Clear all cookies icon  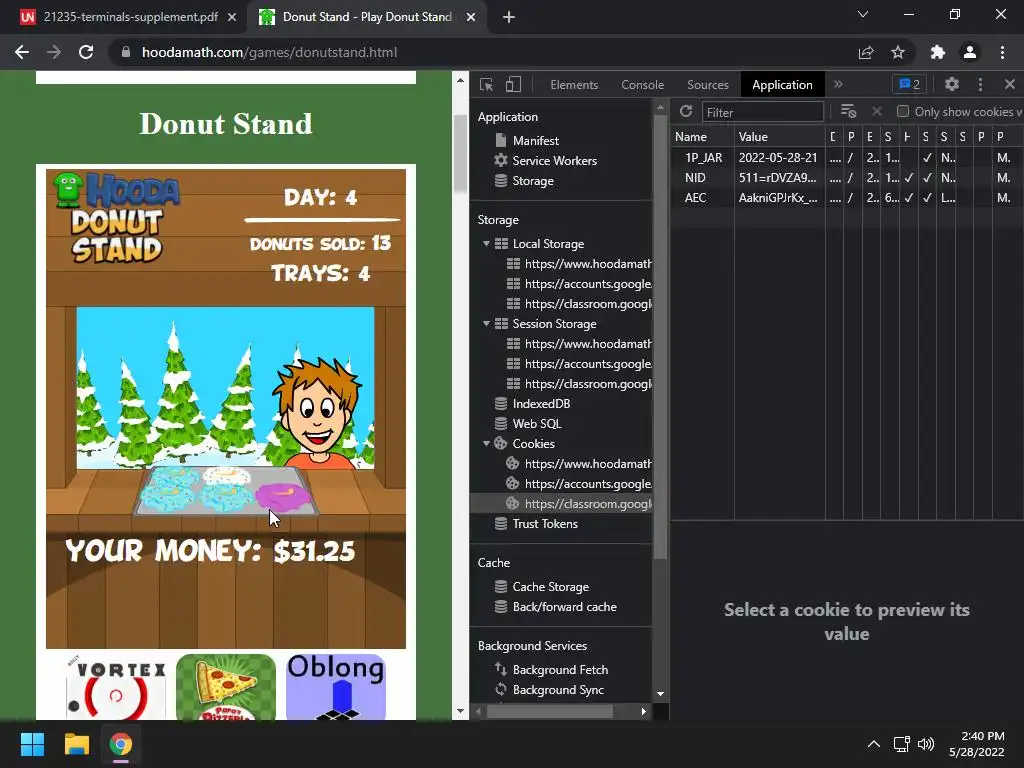pos(848,112)
